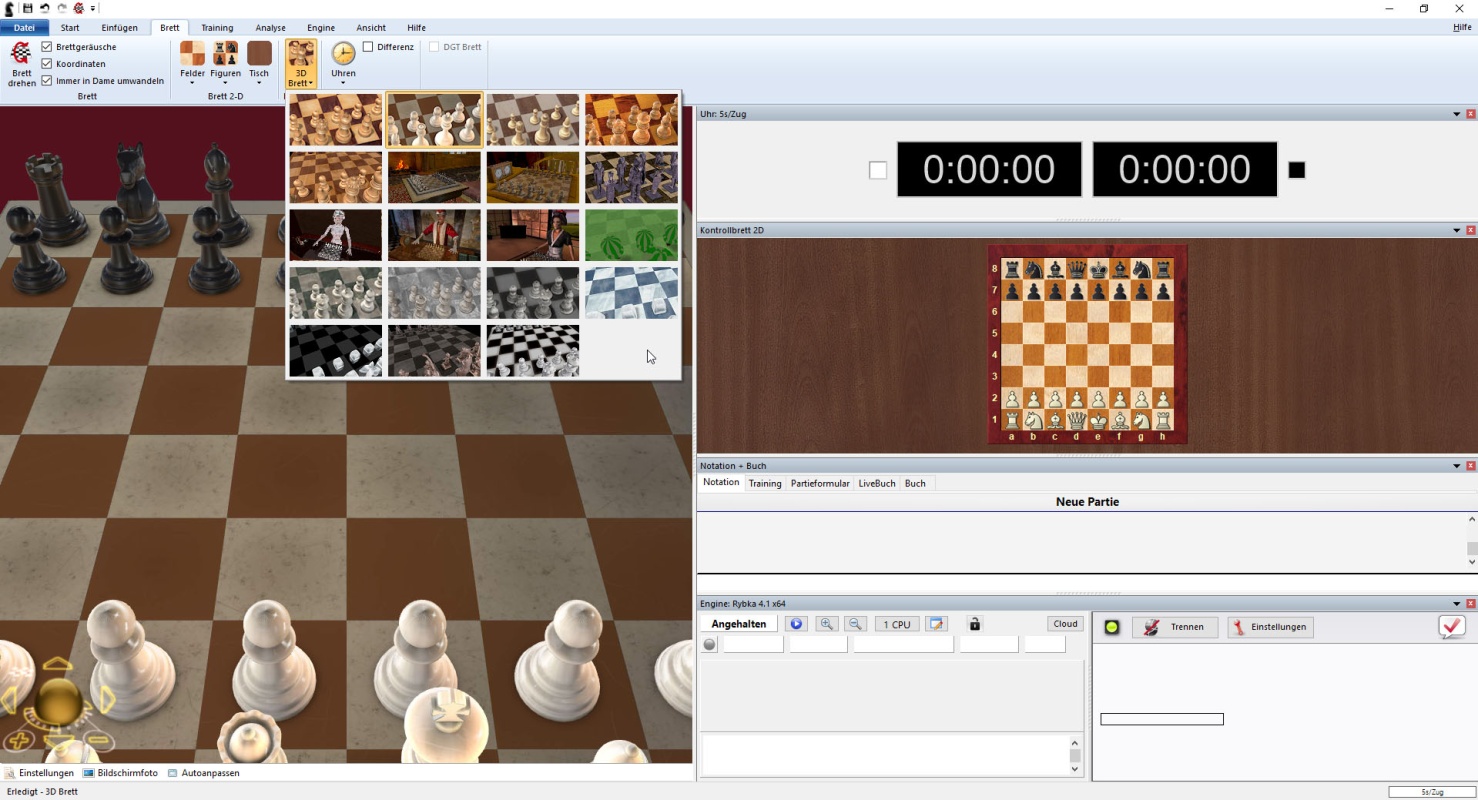This screenshot has width=1478, height=800.
Task: Toggle Immer in Dame umwandeln checkbox
Action: [x=47, y=81]
